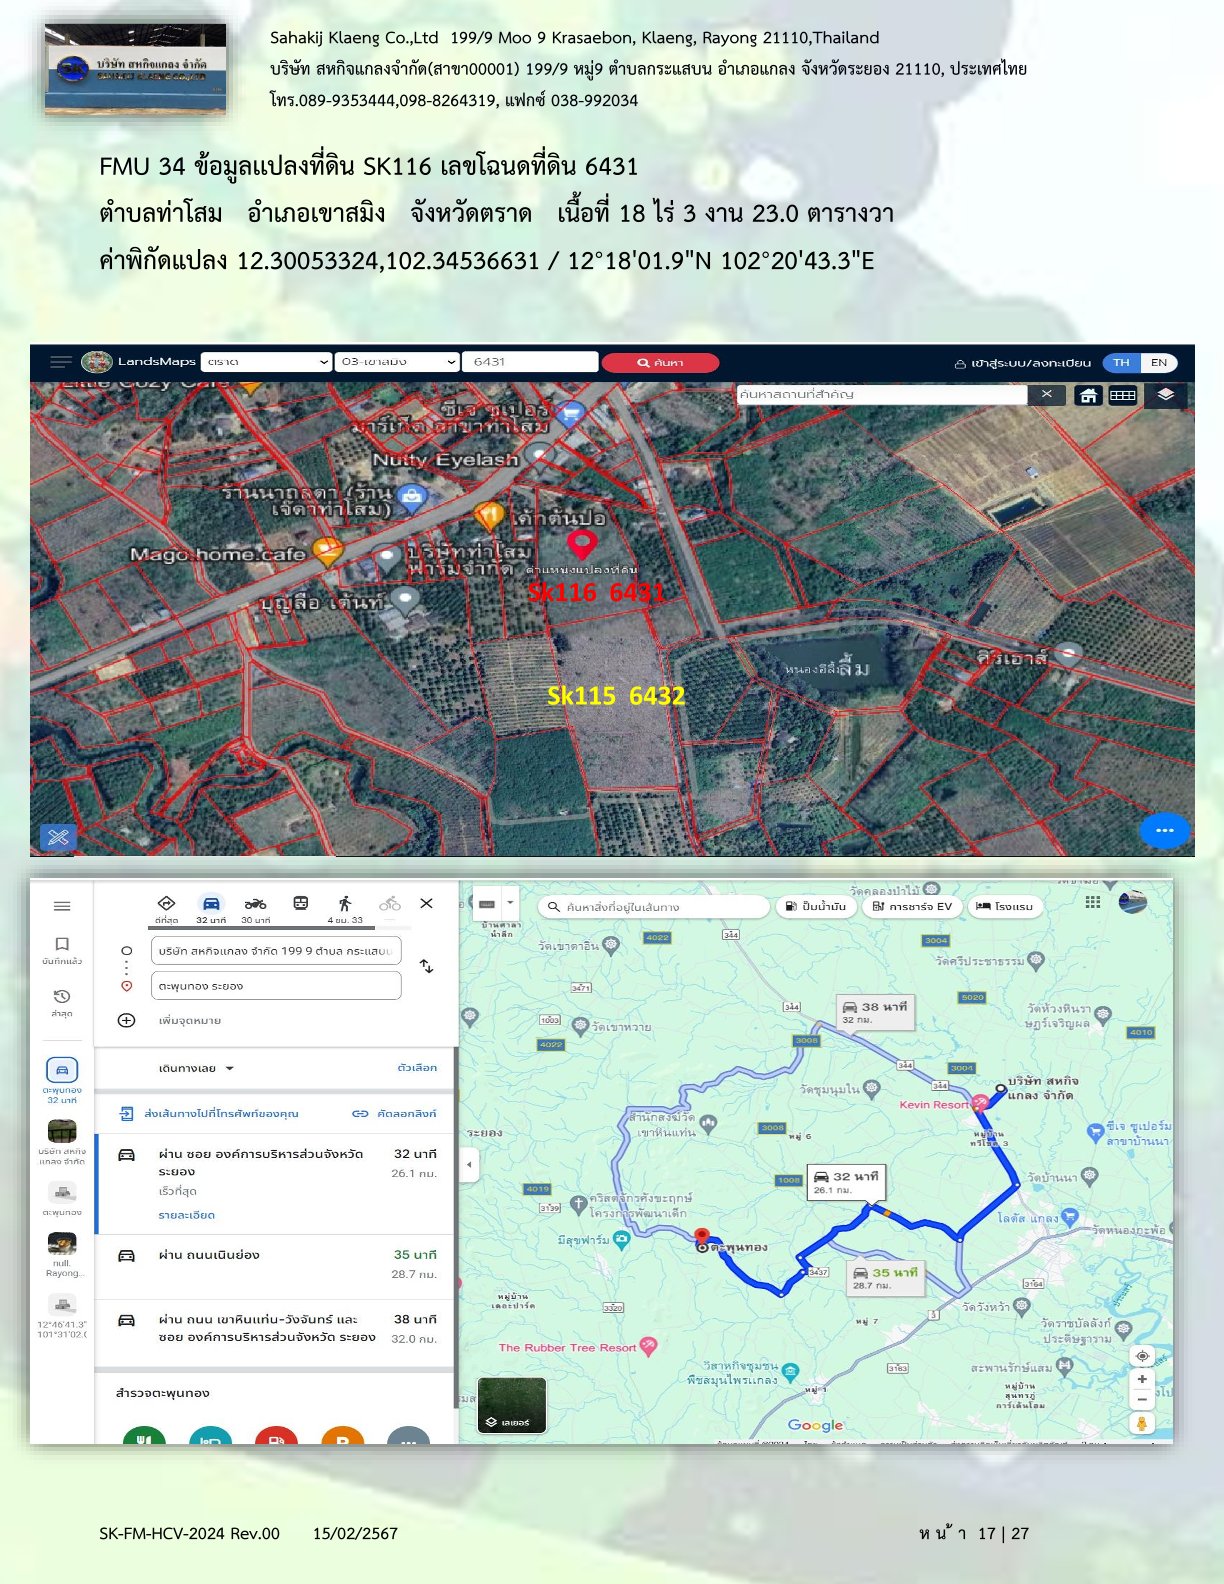Click the ปั๊มน้ำมัน gas station chip

tap(816, 906)
